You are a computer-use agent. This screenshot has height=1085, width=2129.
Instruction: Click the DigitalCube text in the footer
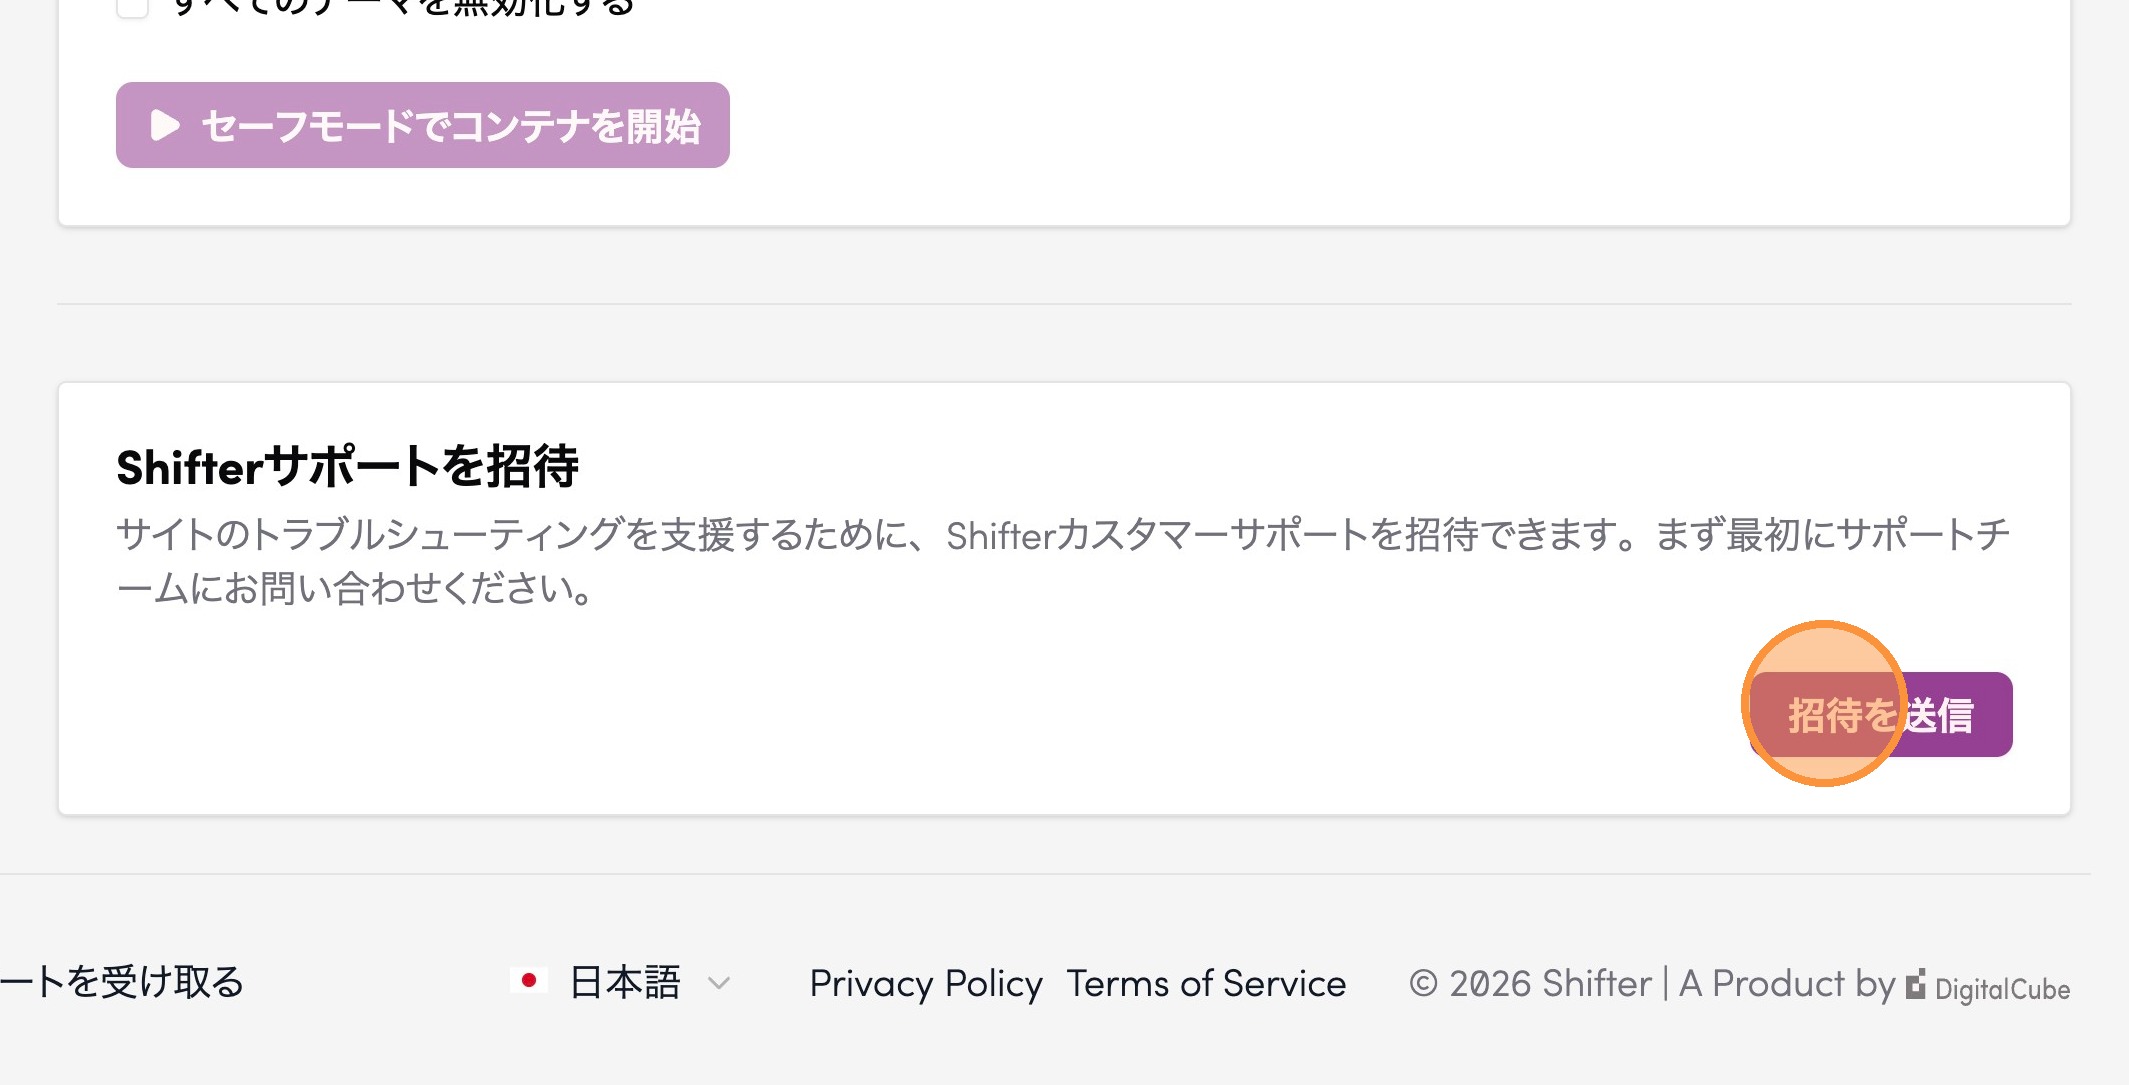[2002, 989]
